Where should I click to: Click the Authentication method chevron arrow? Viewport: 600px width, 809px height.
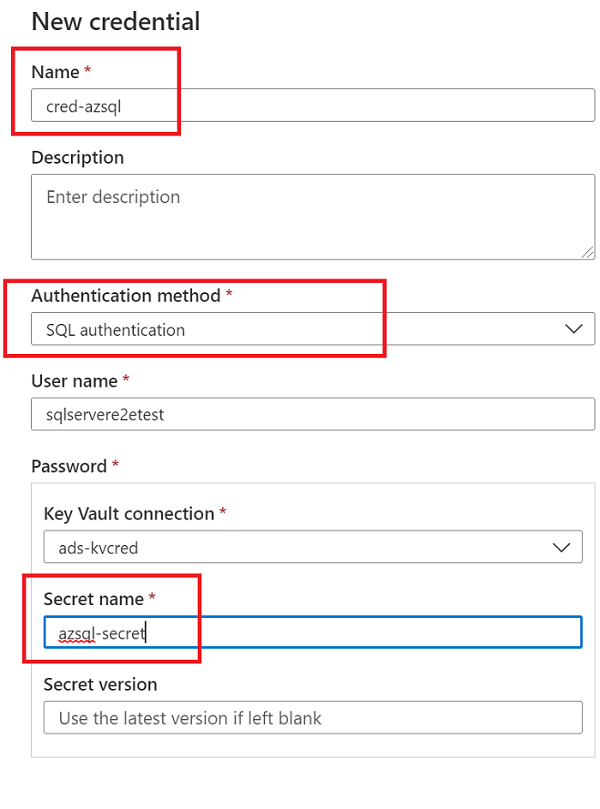coord(574,329)
